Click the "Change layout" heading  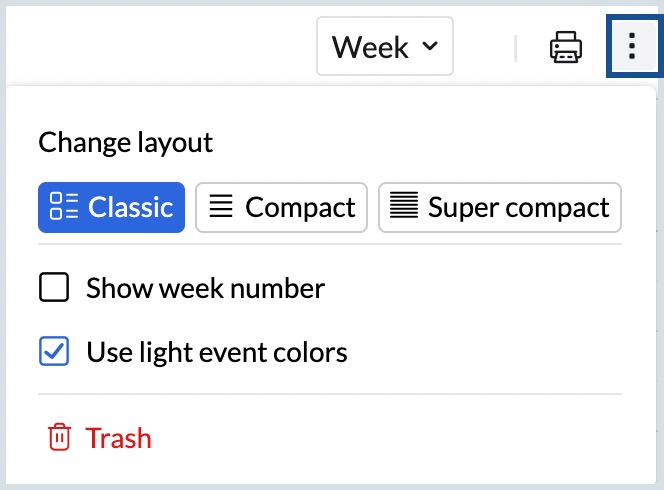[126, 142]
